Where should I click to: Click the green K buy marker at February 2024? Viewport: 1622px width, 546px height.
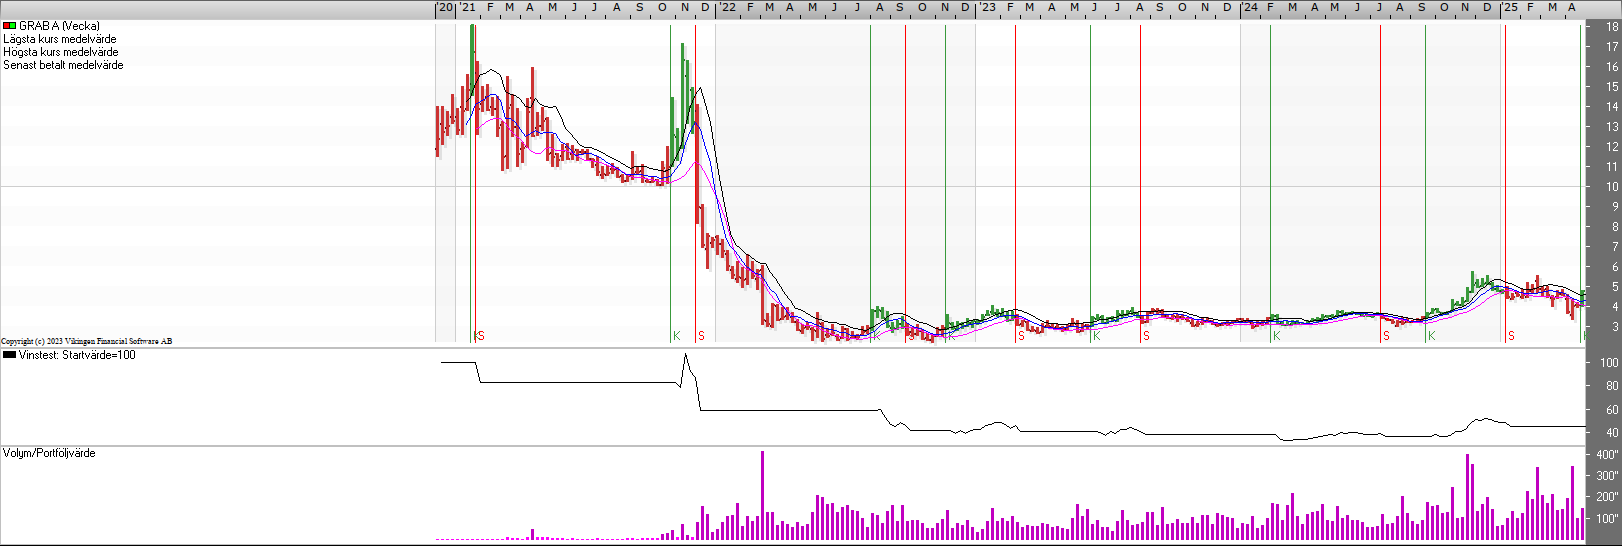(1277, 336)
